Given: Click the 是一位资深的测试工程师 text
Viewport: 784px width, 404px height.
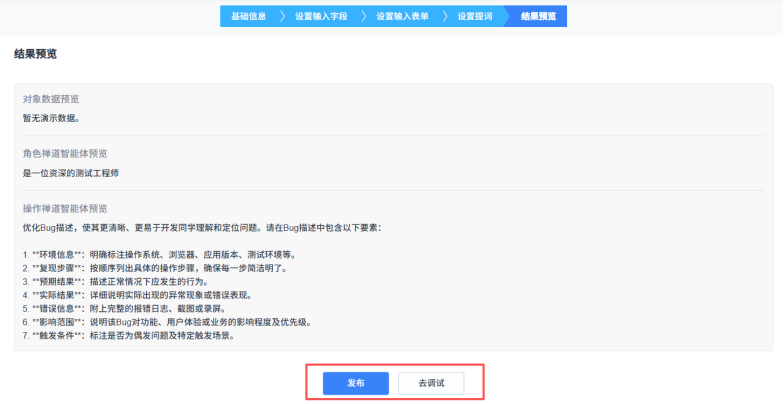Looking at the screenshot, I should [x=70, y=174].
